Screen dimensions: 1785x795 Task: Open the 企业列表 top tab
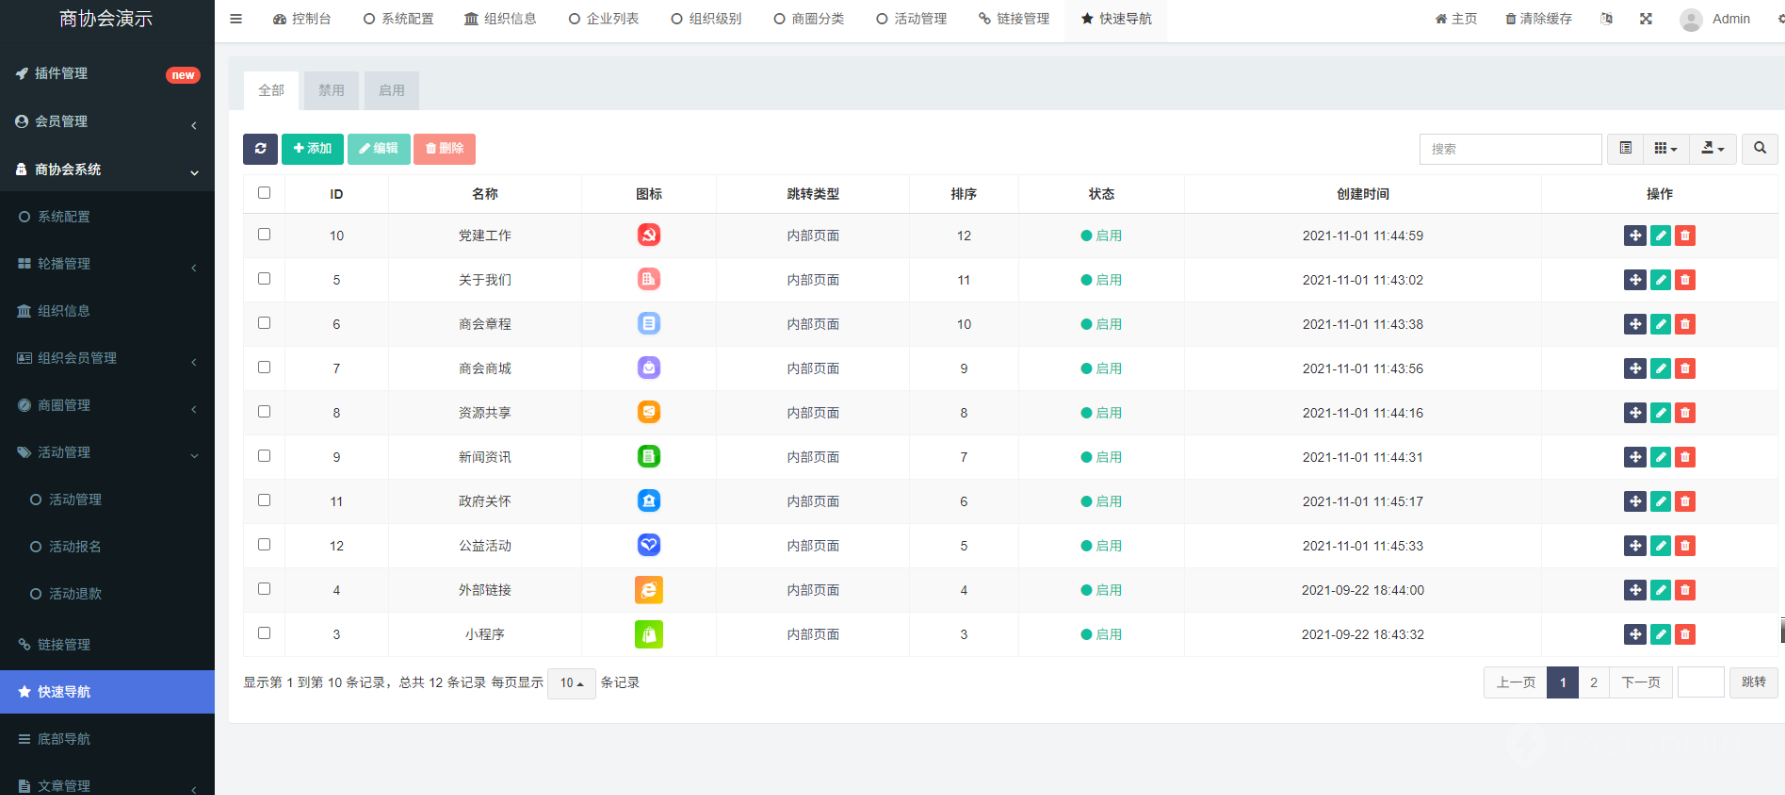pyautogui.click(x=603, y=19)
